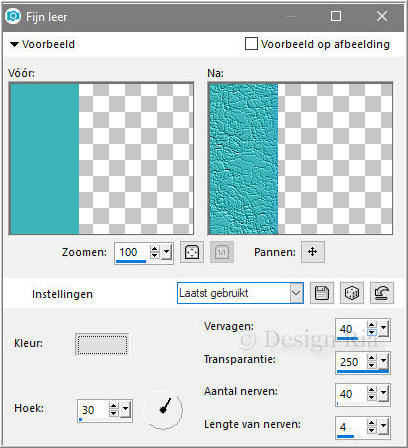Increase the Aantal nerven value by one
The height and width of the screenshot is (448, 408).
(372, 390)
